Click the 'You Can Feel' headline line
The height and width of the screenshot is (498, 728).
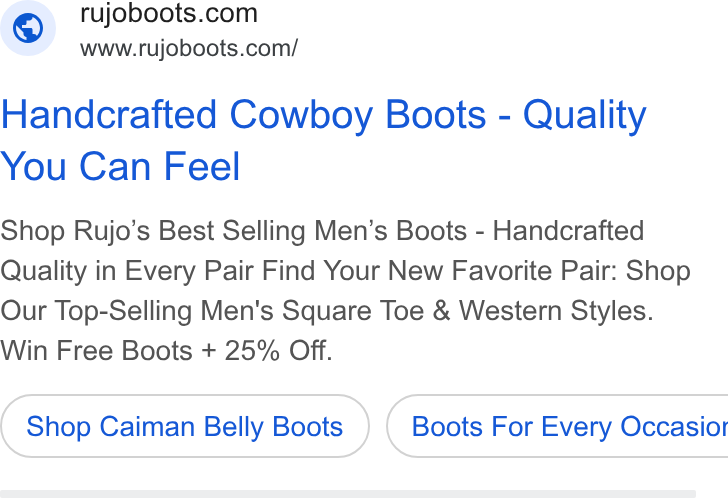120,166
